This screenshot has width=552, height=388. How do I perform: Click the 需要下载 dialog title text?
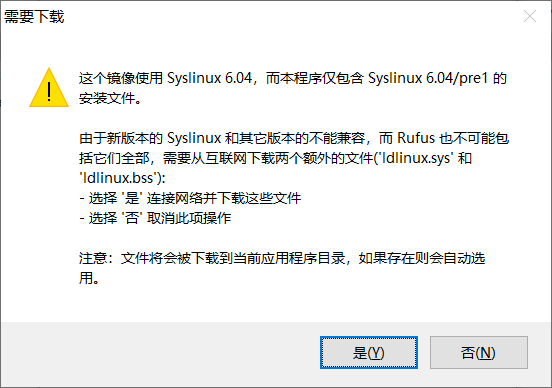34,17
